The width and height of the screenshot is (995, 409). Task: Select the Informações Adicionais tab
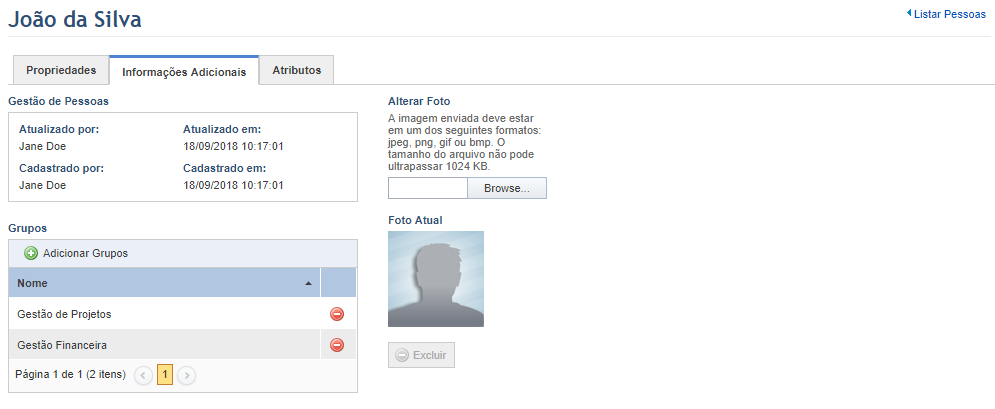[x=184, y=71]
